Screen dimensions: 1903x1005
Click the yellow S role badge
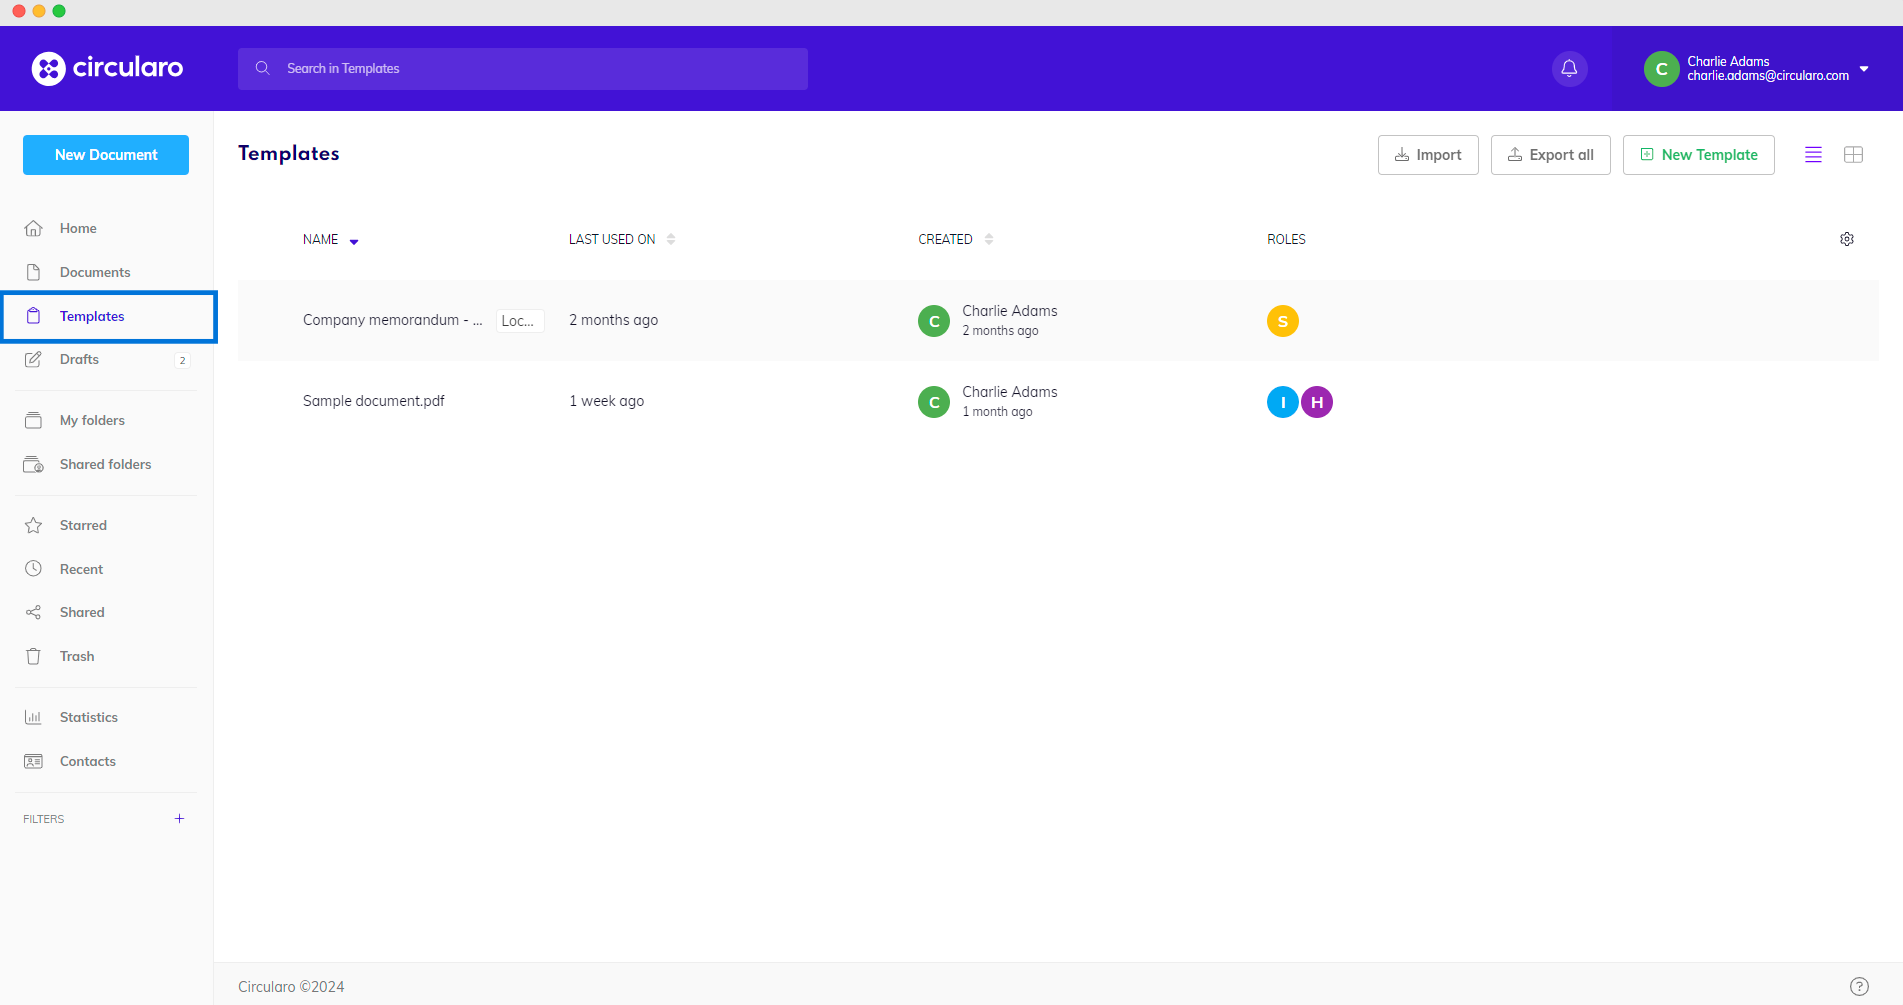point(1282,321)
